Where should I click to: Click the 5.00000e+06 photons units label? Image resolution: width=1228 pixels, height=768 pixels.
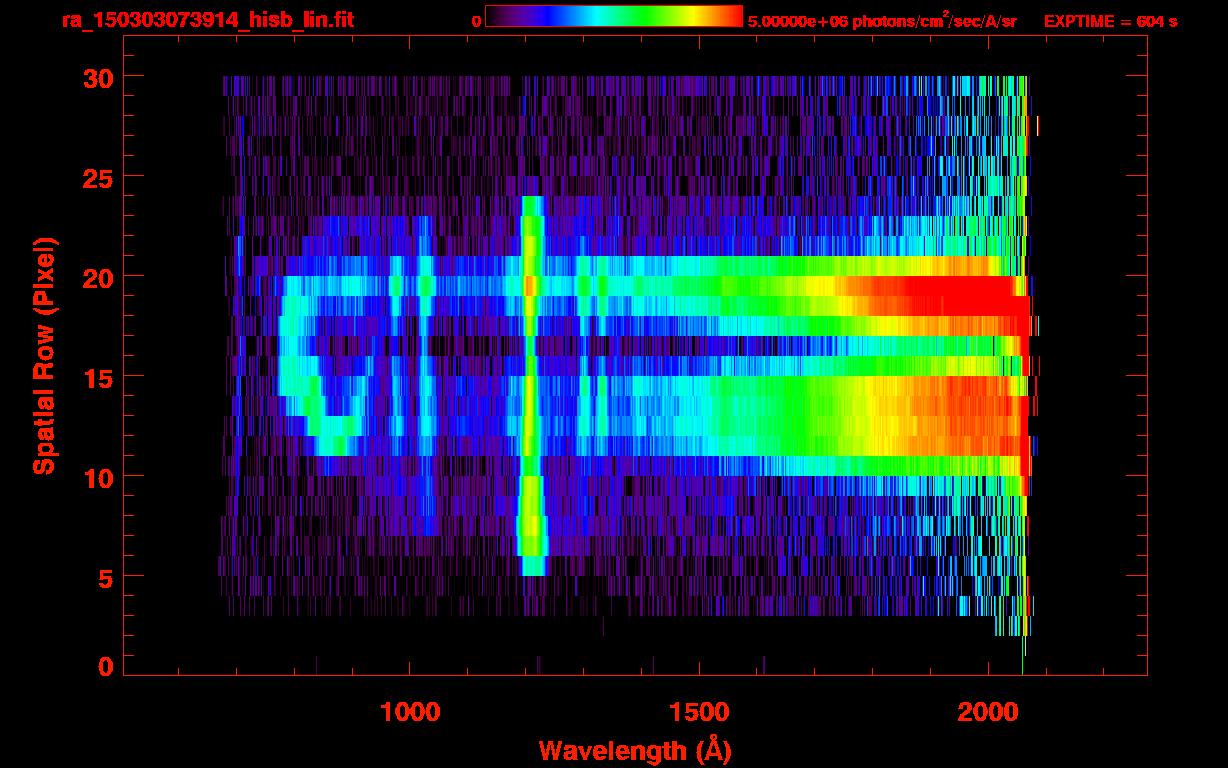(x=882, y=20)
